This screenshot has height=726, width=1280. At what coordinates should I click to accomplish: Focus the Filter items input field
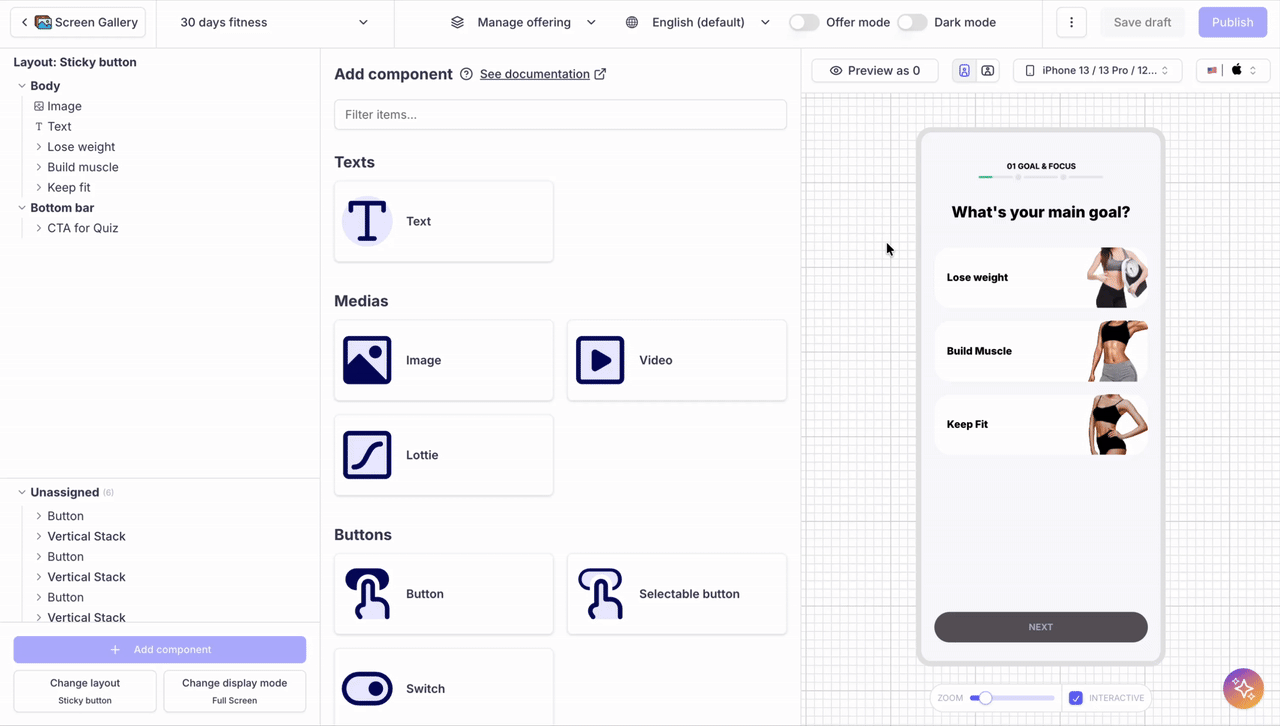560,115
